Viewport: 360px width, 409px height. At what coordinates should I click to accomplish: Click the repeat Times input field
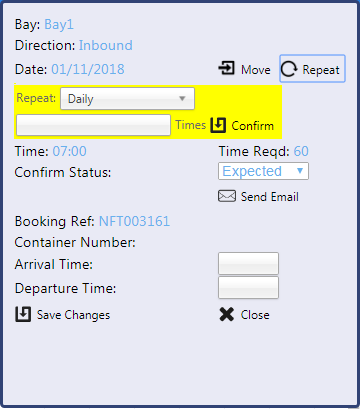click(93, 125)
